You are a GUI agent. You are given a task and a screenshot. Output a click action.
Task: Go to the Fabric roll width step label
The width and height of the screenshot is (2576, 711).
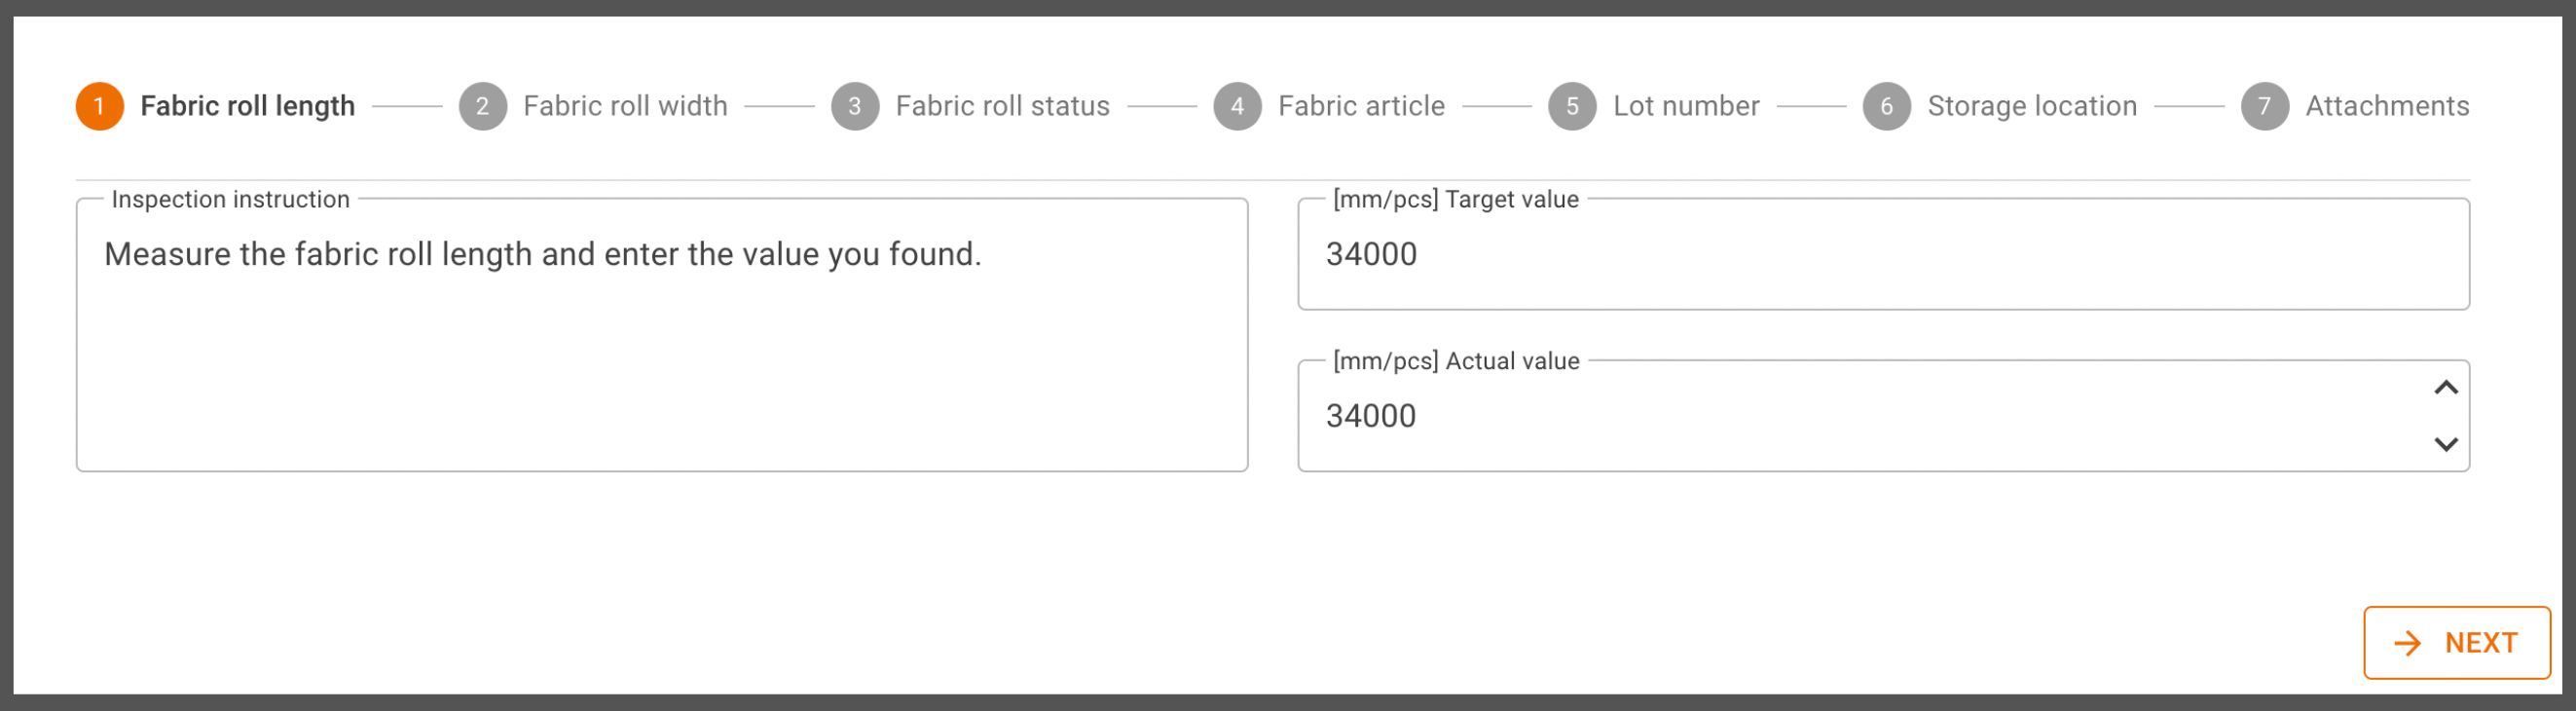625,106
